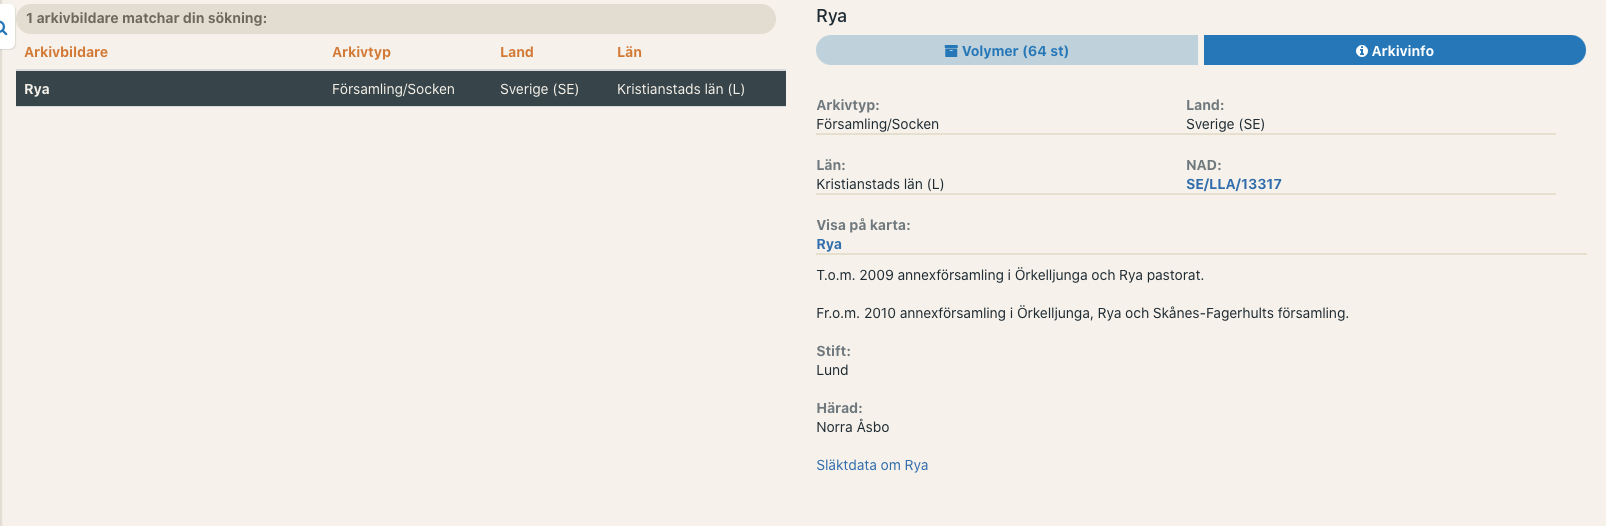Image resolution: width=1606 pixels, height=526 pixels.
Task: Sort results by Arkivtyp column header
Action: 361,52
